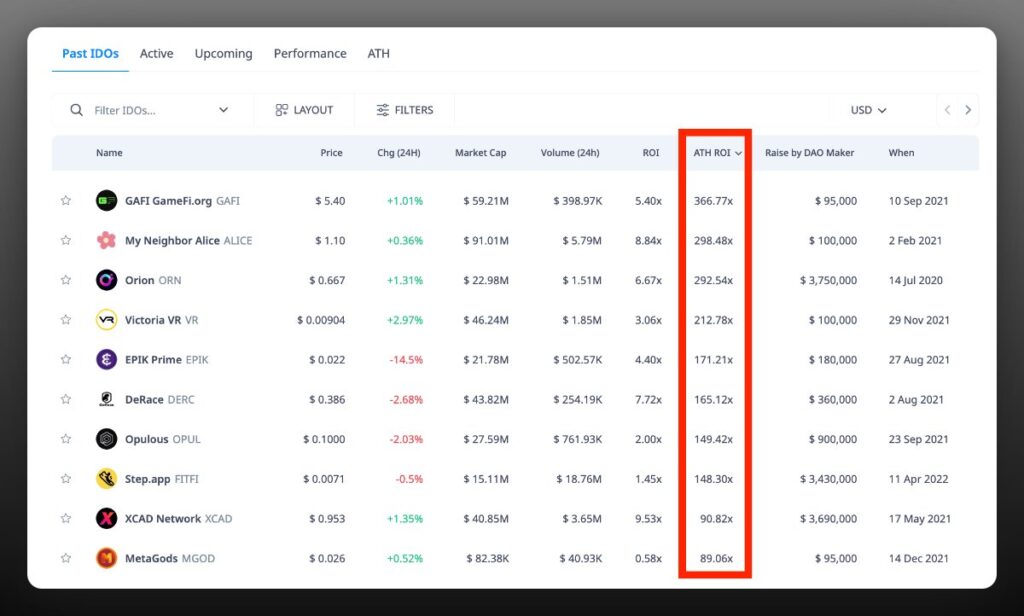Open the USD currency dropdown
1024x616 pixels.
click(x=868, y=110)
